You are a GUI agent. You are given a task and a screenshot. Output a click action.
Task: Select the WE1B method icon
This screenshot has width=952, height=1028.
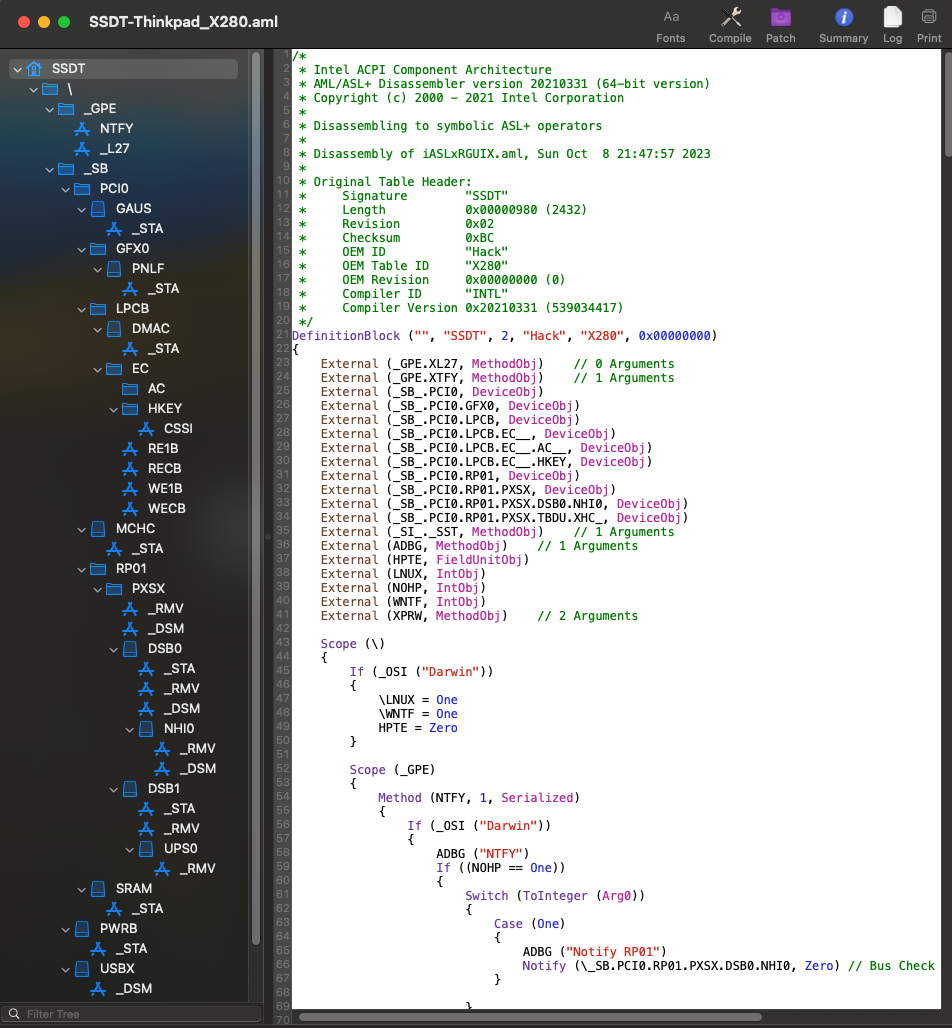130,488
